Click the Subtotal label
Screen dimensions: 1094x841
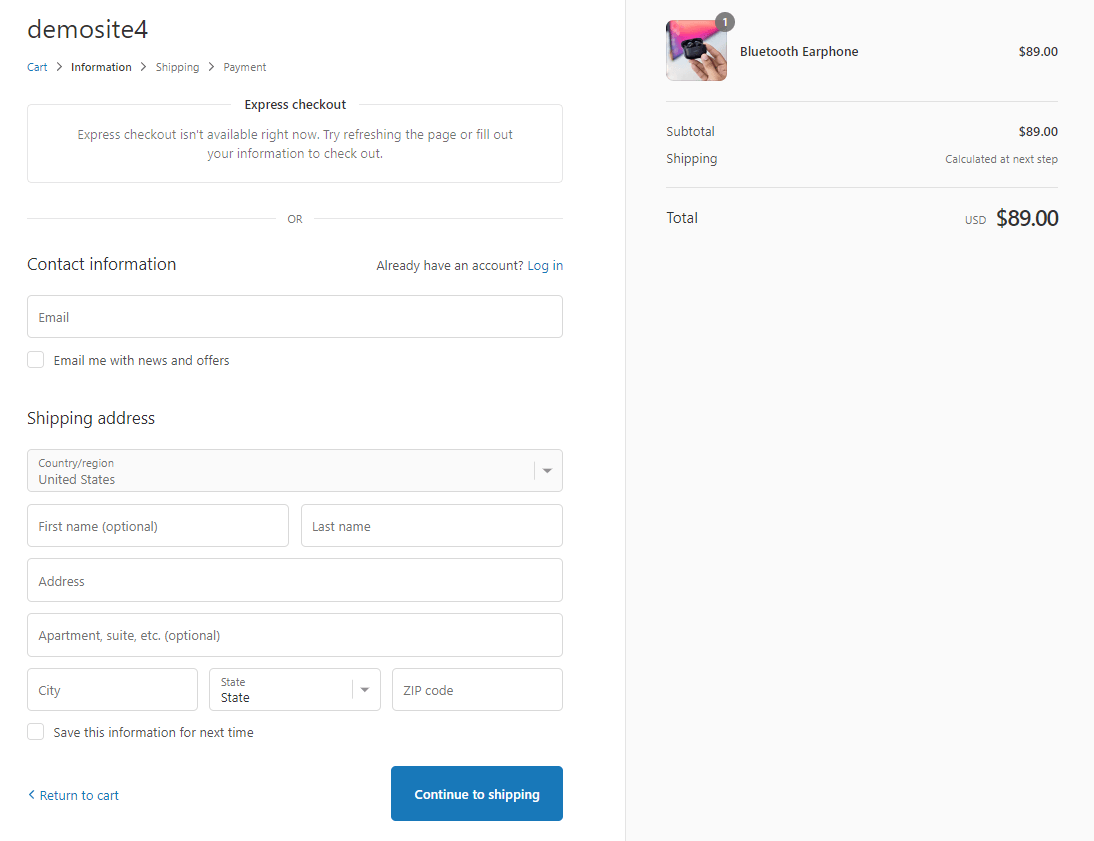click(x=690, y=131)
